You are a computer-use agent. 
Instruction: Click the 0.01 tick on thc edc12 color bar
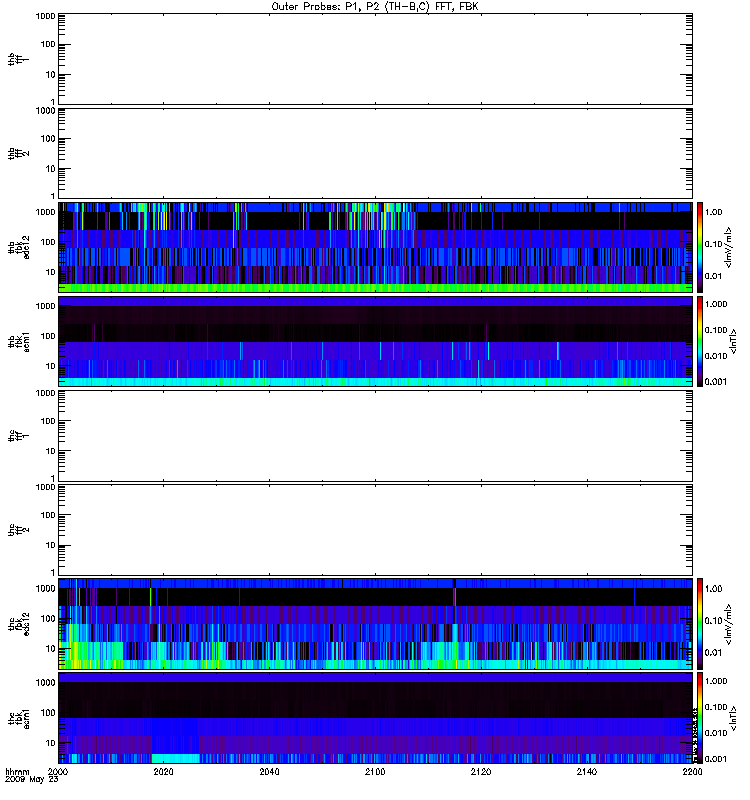click(x=713, y=653)
